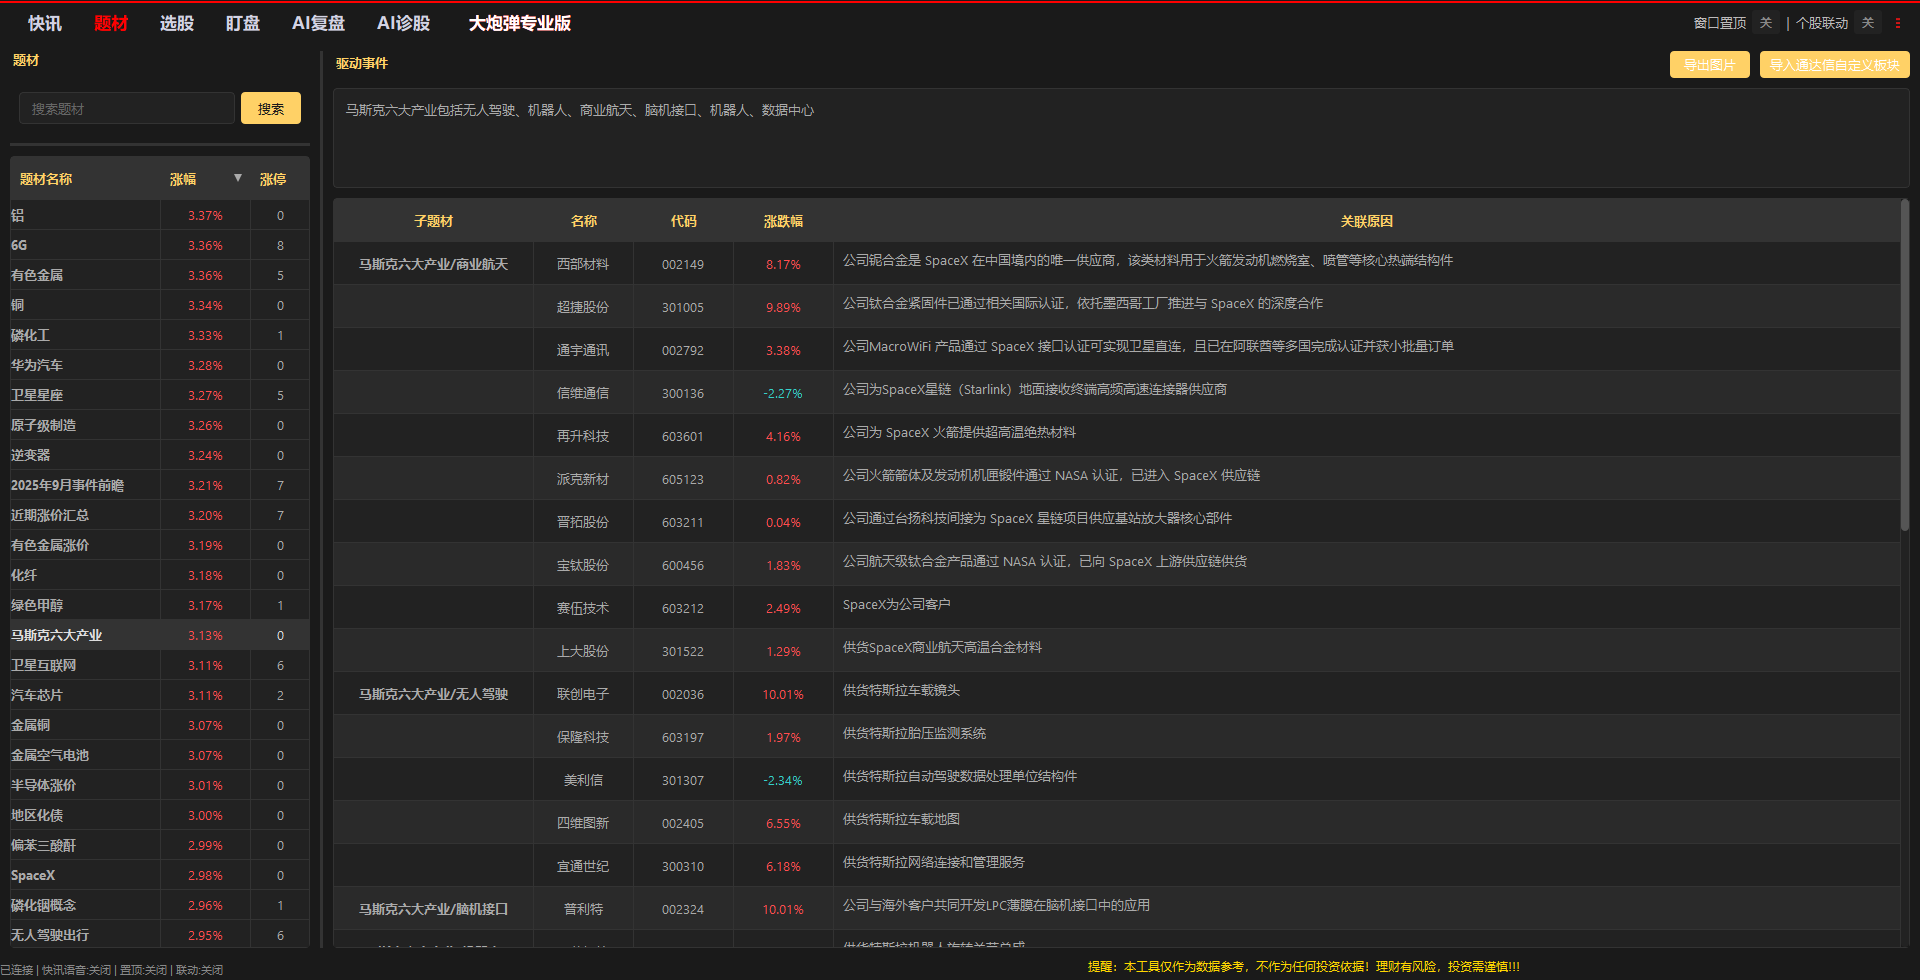Click the 搜索 button
The width and height of the screenshot is (1920, 980).
[x=271, y=109]
